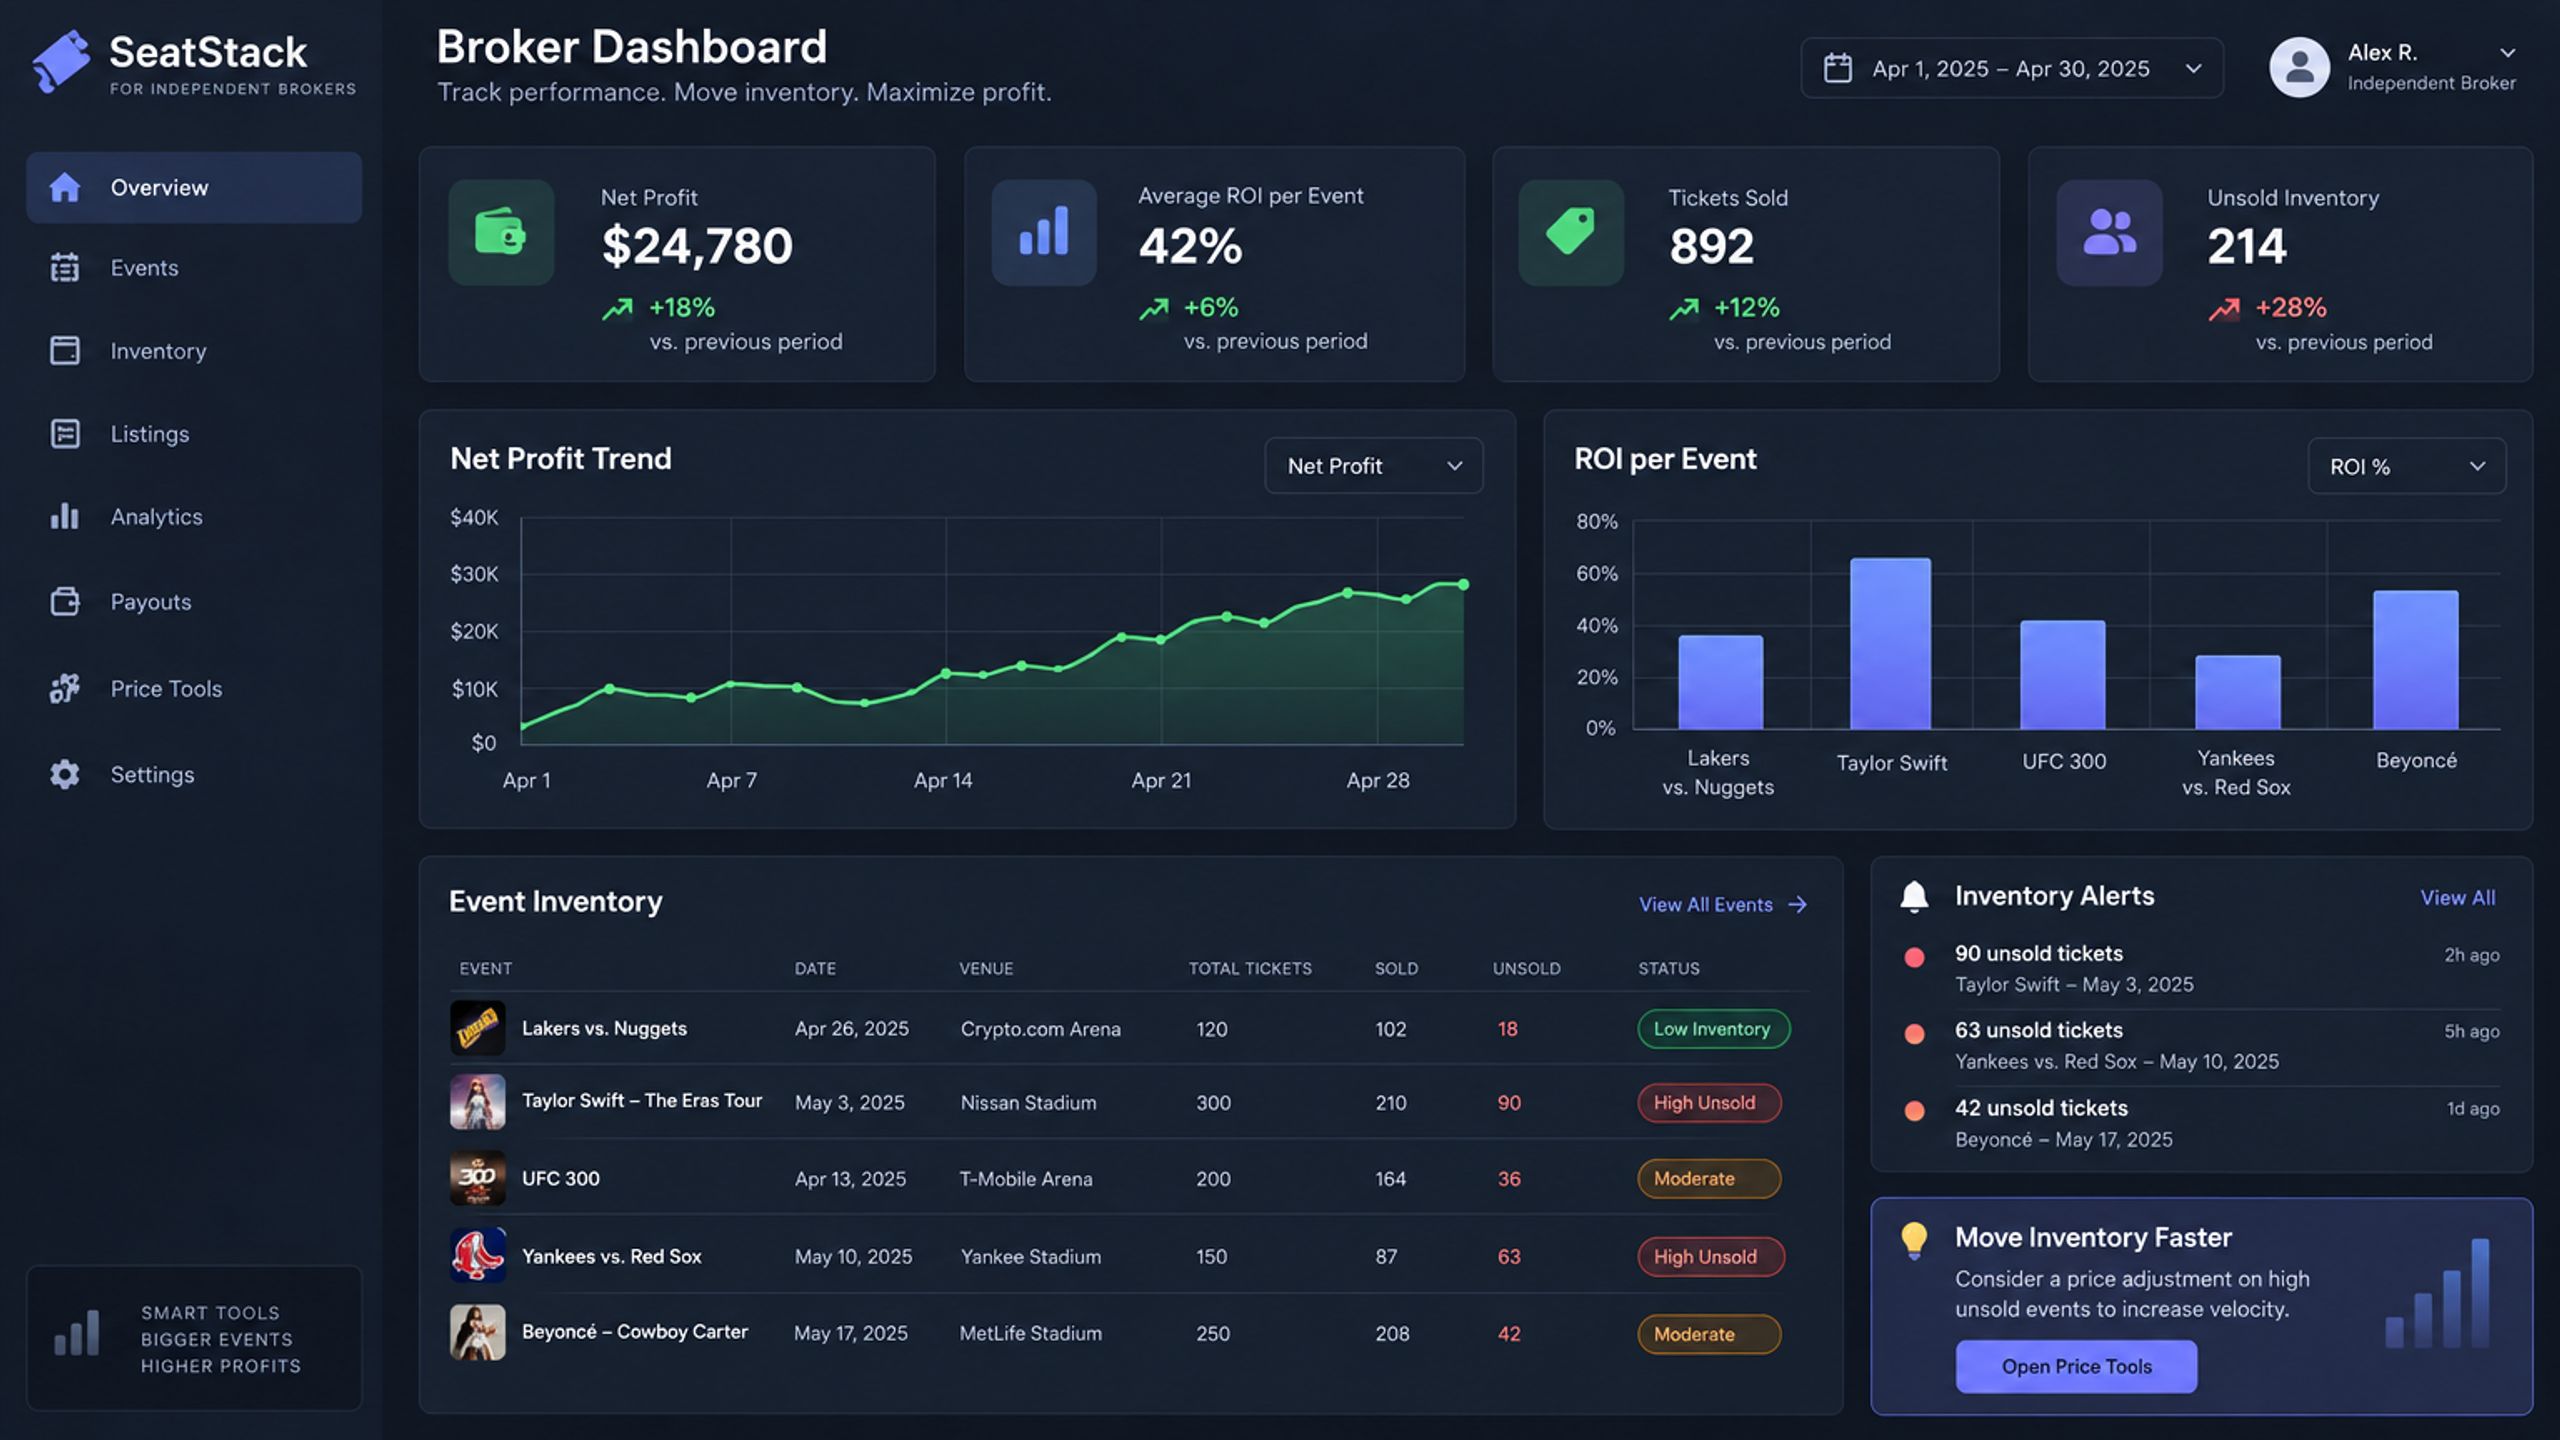Click the Yankees vs. Red Sox thumbnail

pos(477,1255)
